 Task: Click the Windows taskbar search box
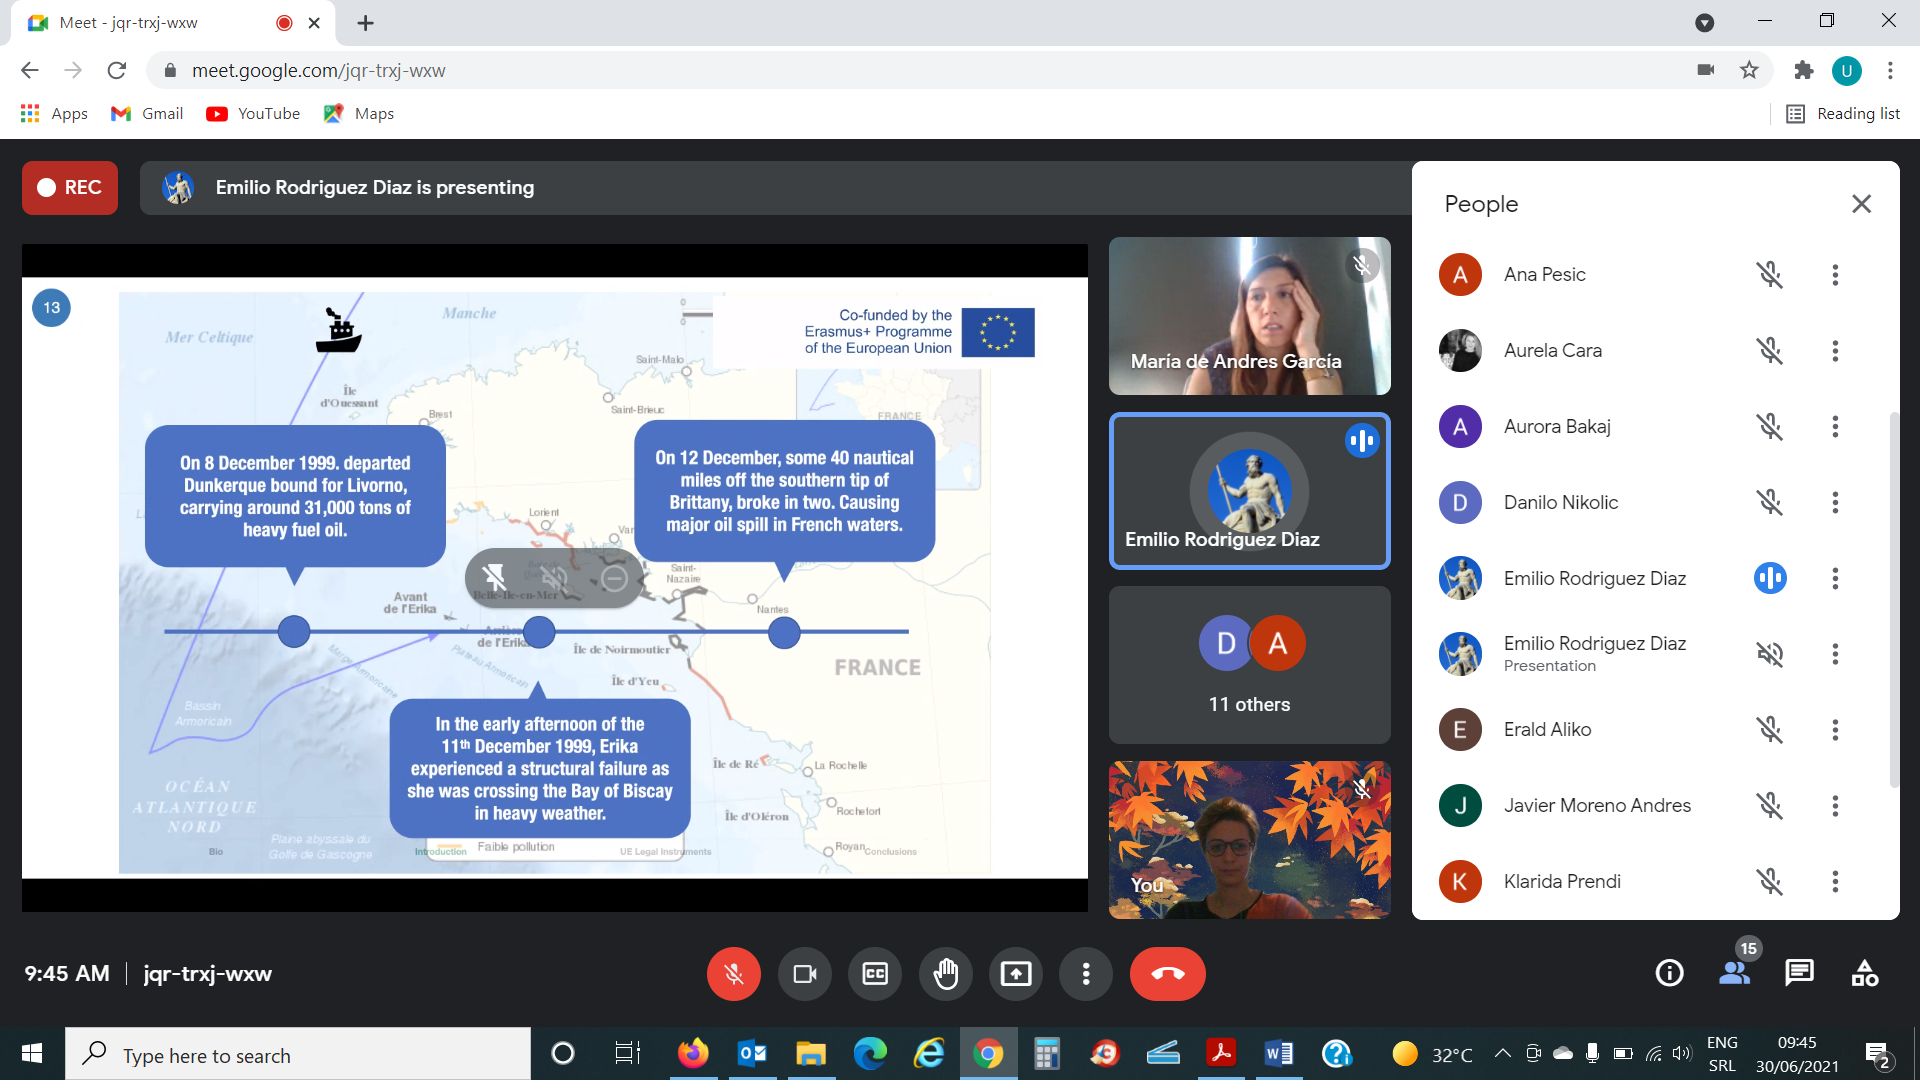coord(298,1055)
